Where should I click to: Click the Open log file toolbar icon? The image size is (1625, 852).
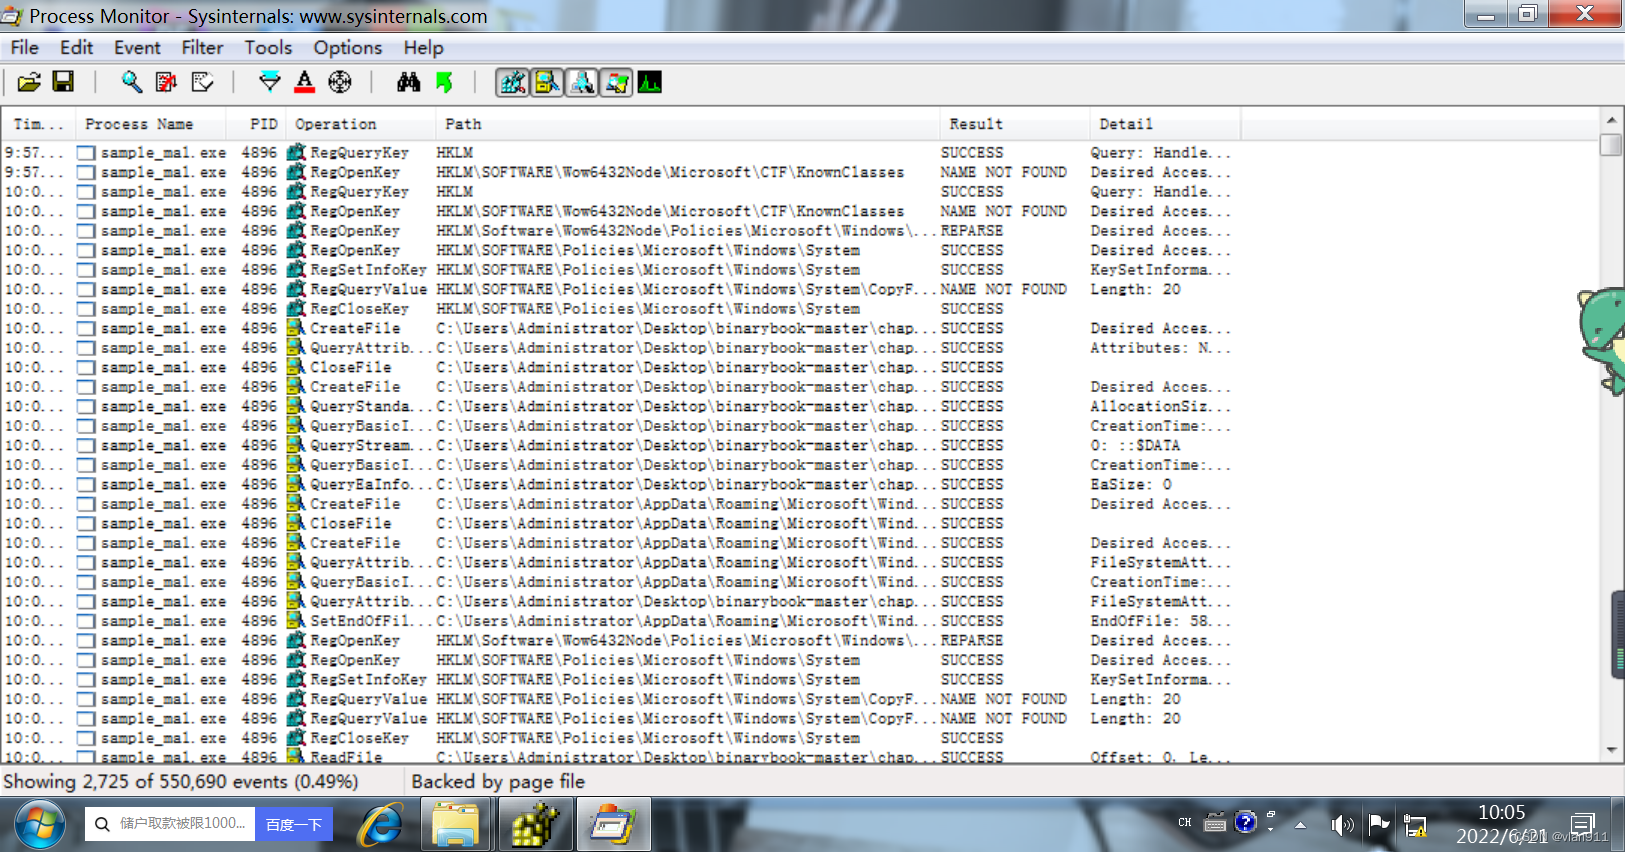click(x=29, y=82)
